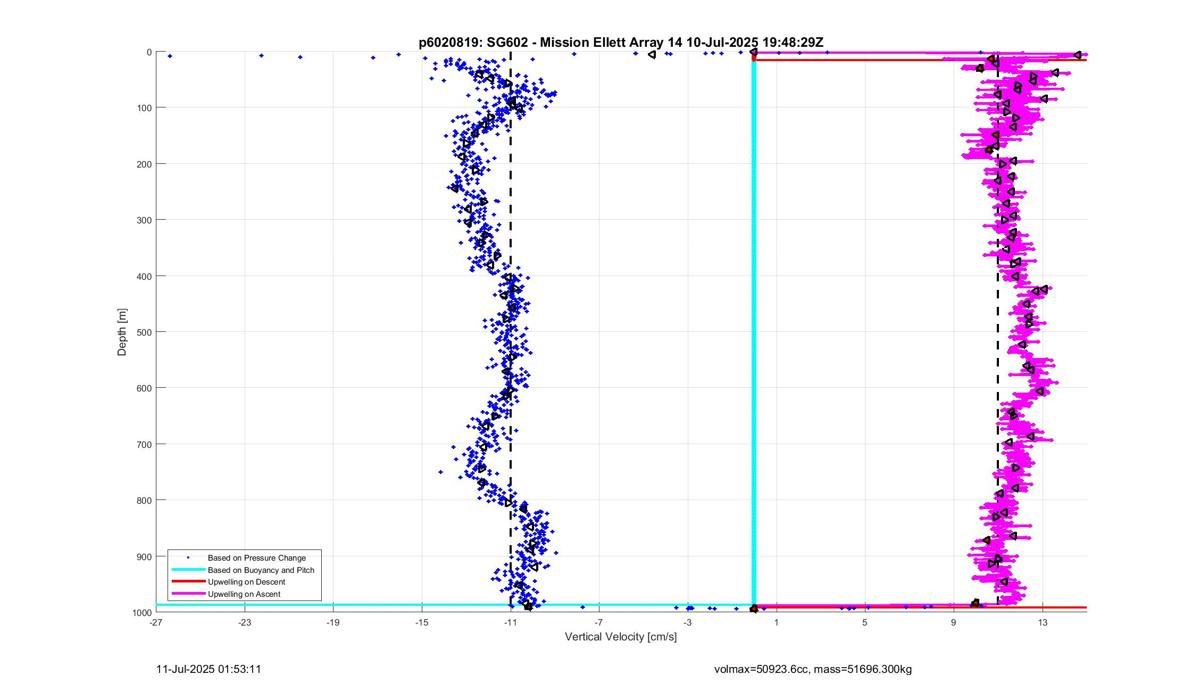Image resolution: width=1200 pixels, height=688 pixels.
Task: Click the timestamp '11-Jul-2025 01:53:11'
Action: point(210,668)
